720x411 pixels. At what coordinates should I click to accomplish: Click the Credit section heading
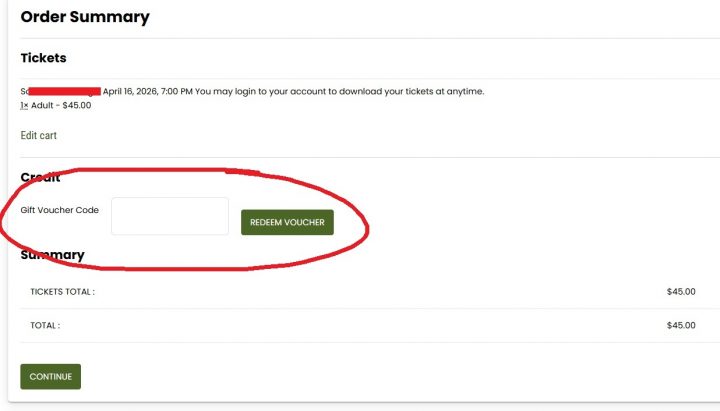tap(41, 177)
